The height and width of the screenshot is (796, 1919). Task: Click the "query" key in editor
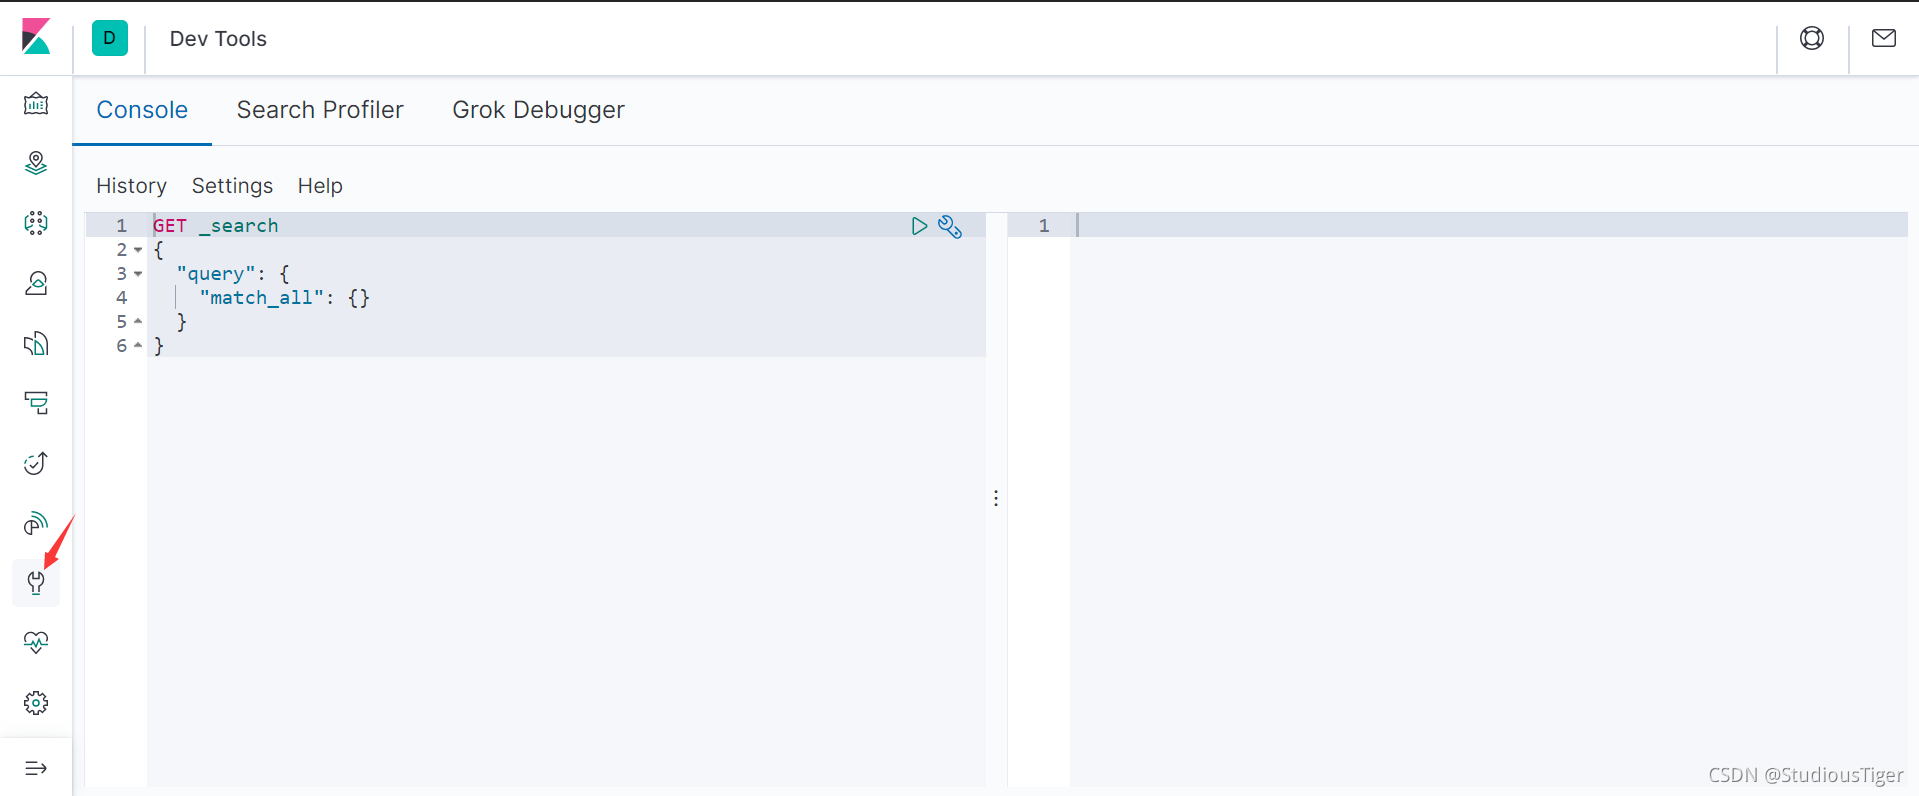point(216,274)
